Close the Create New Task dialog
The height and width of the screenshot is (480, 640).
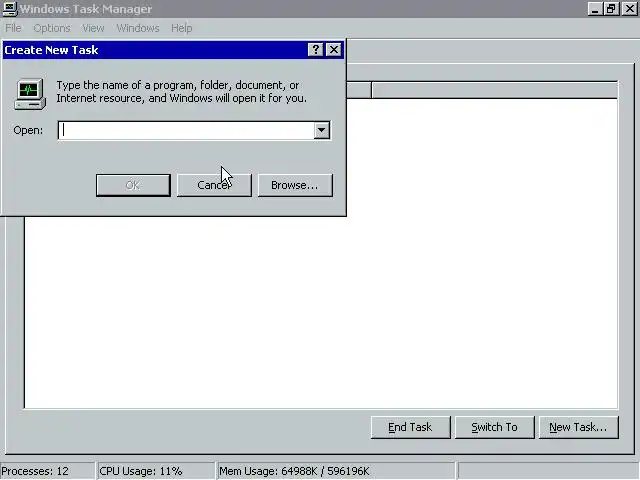(334, 50)
